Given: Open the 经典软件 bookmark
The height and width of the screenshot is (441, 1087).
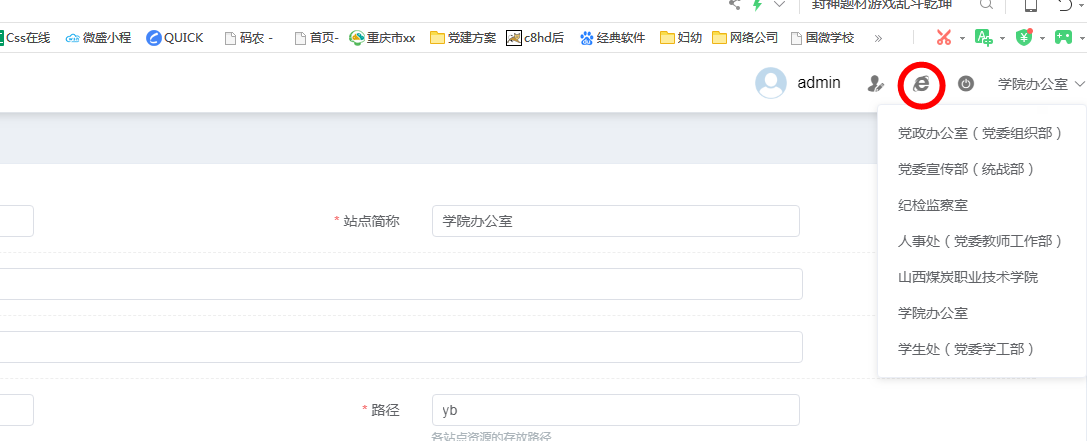Looking at the screenshot, I should [x=612, y=37].
